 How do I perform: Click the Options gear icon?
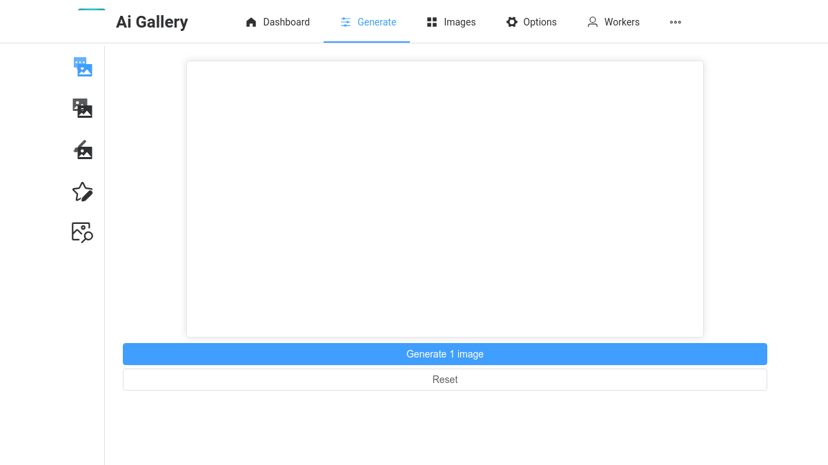pos(512,22)
